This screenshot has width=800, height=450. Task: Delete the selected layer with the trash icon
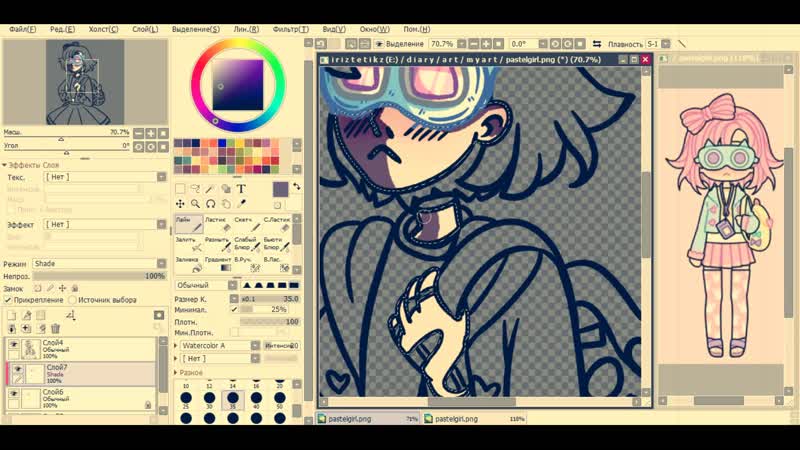[56, 329]
